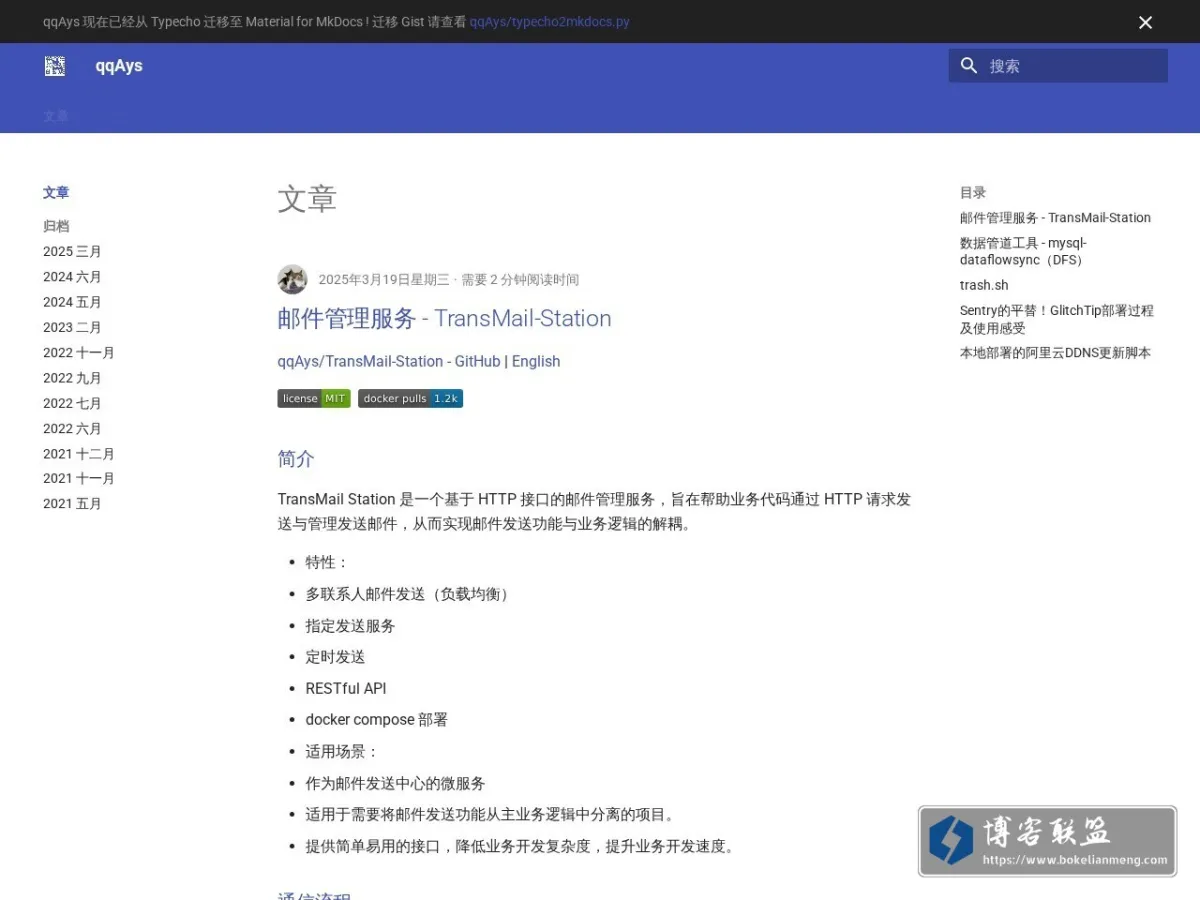
Task: Switch to the English version link
Action: pyautogui.click(x=536, y=361)
